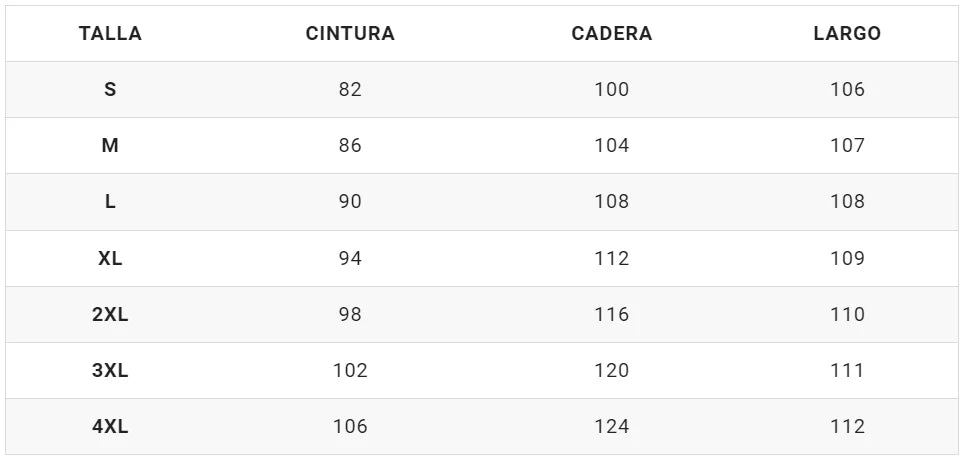Click length value 108 in LARGO column
This screenshot has height=458, width=961.
tap(847, 201)
